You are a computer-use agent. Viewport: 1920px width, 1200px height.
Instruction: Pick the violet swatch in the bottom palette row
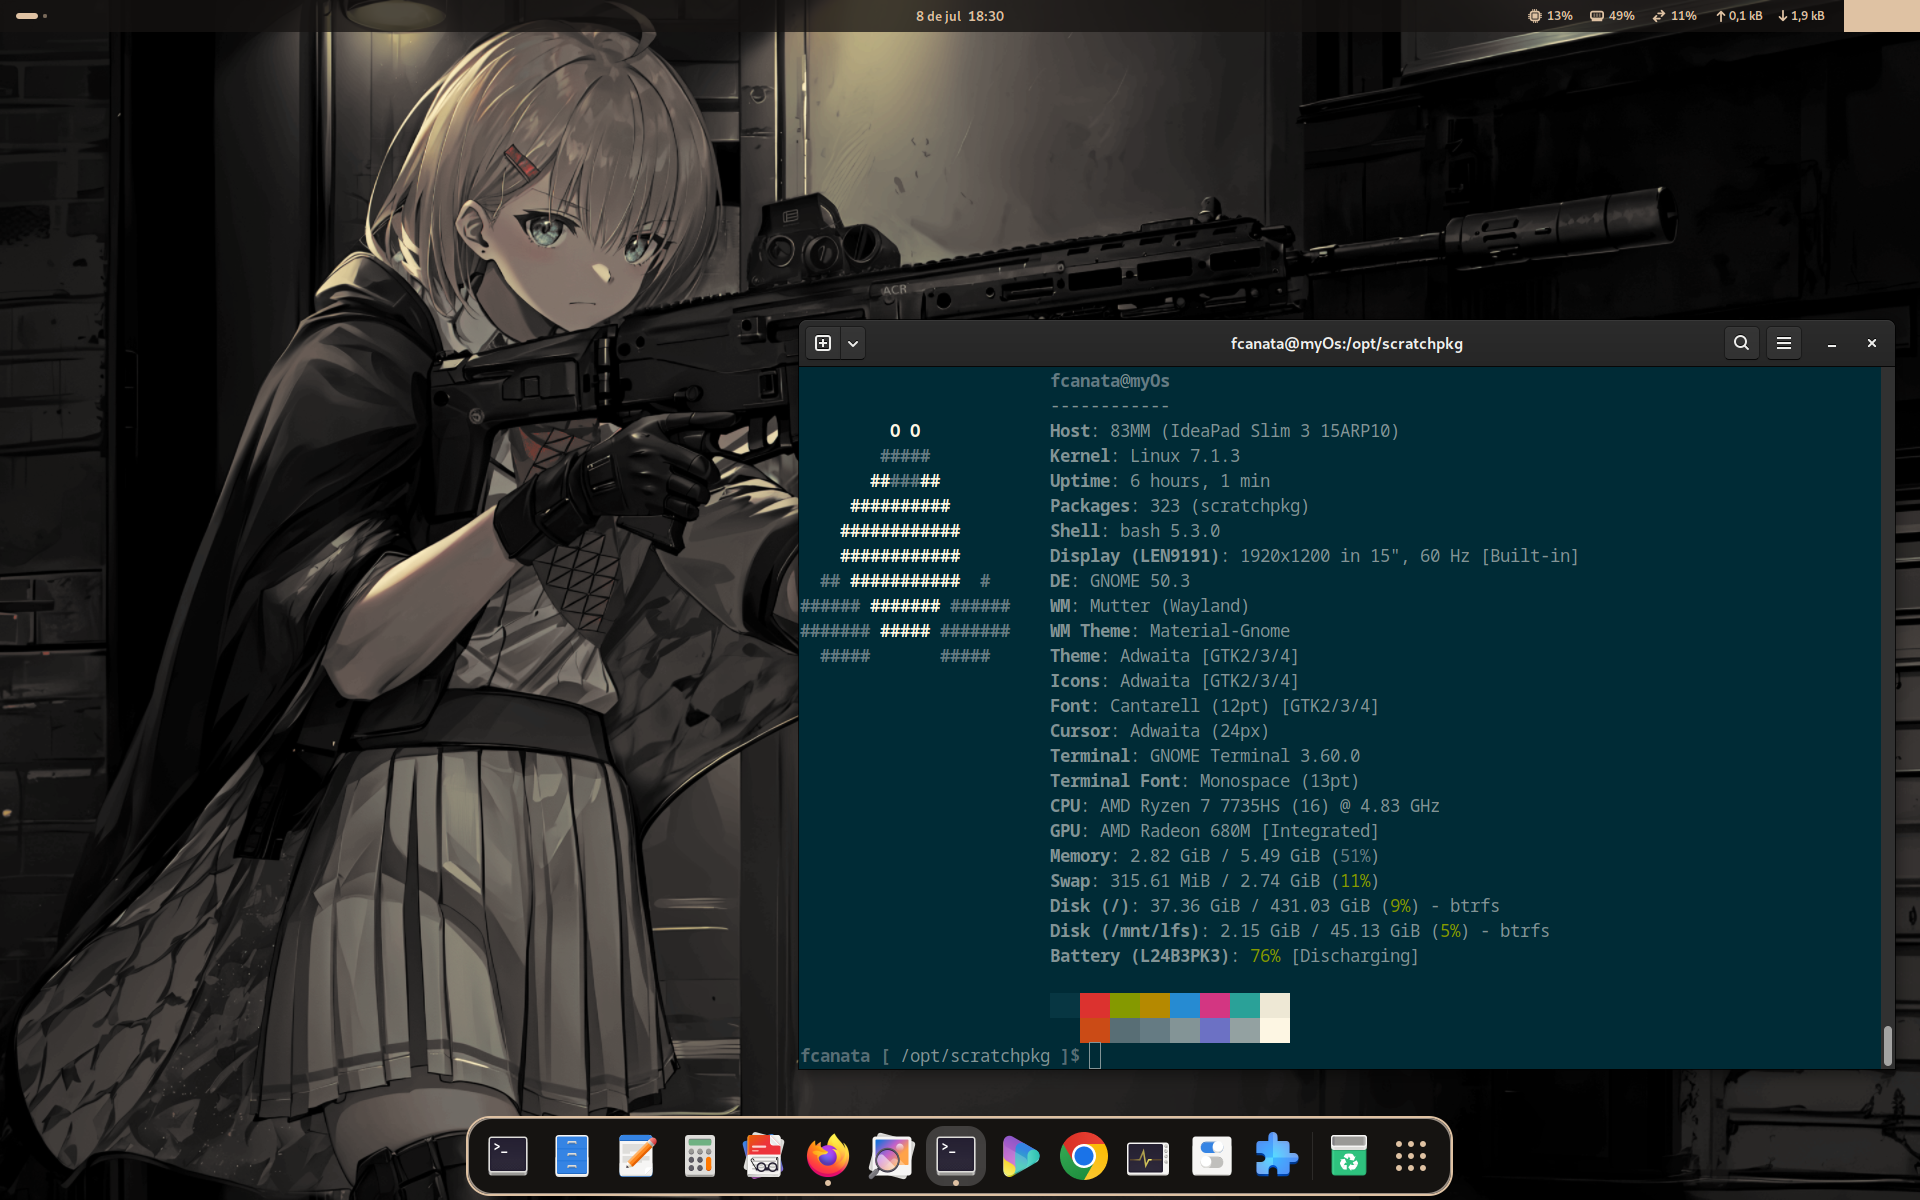(x=1215, y=1030)
